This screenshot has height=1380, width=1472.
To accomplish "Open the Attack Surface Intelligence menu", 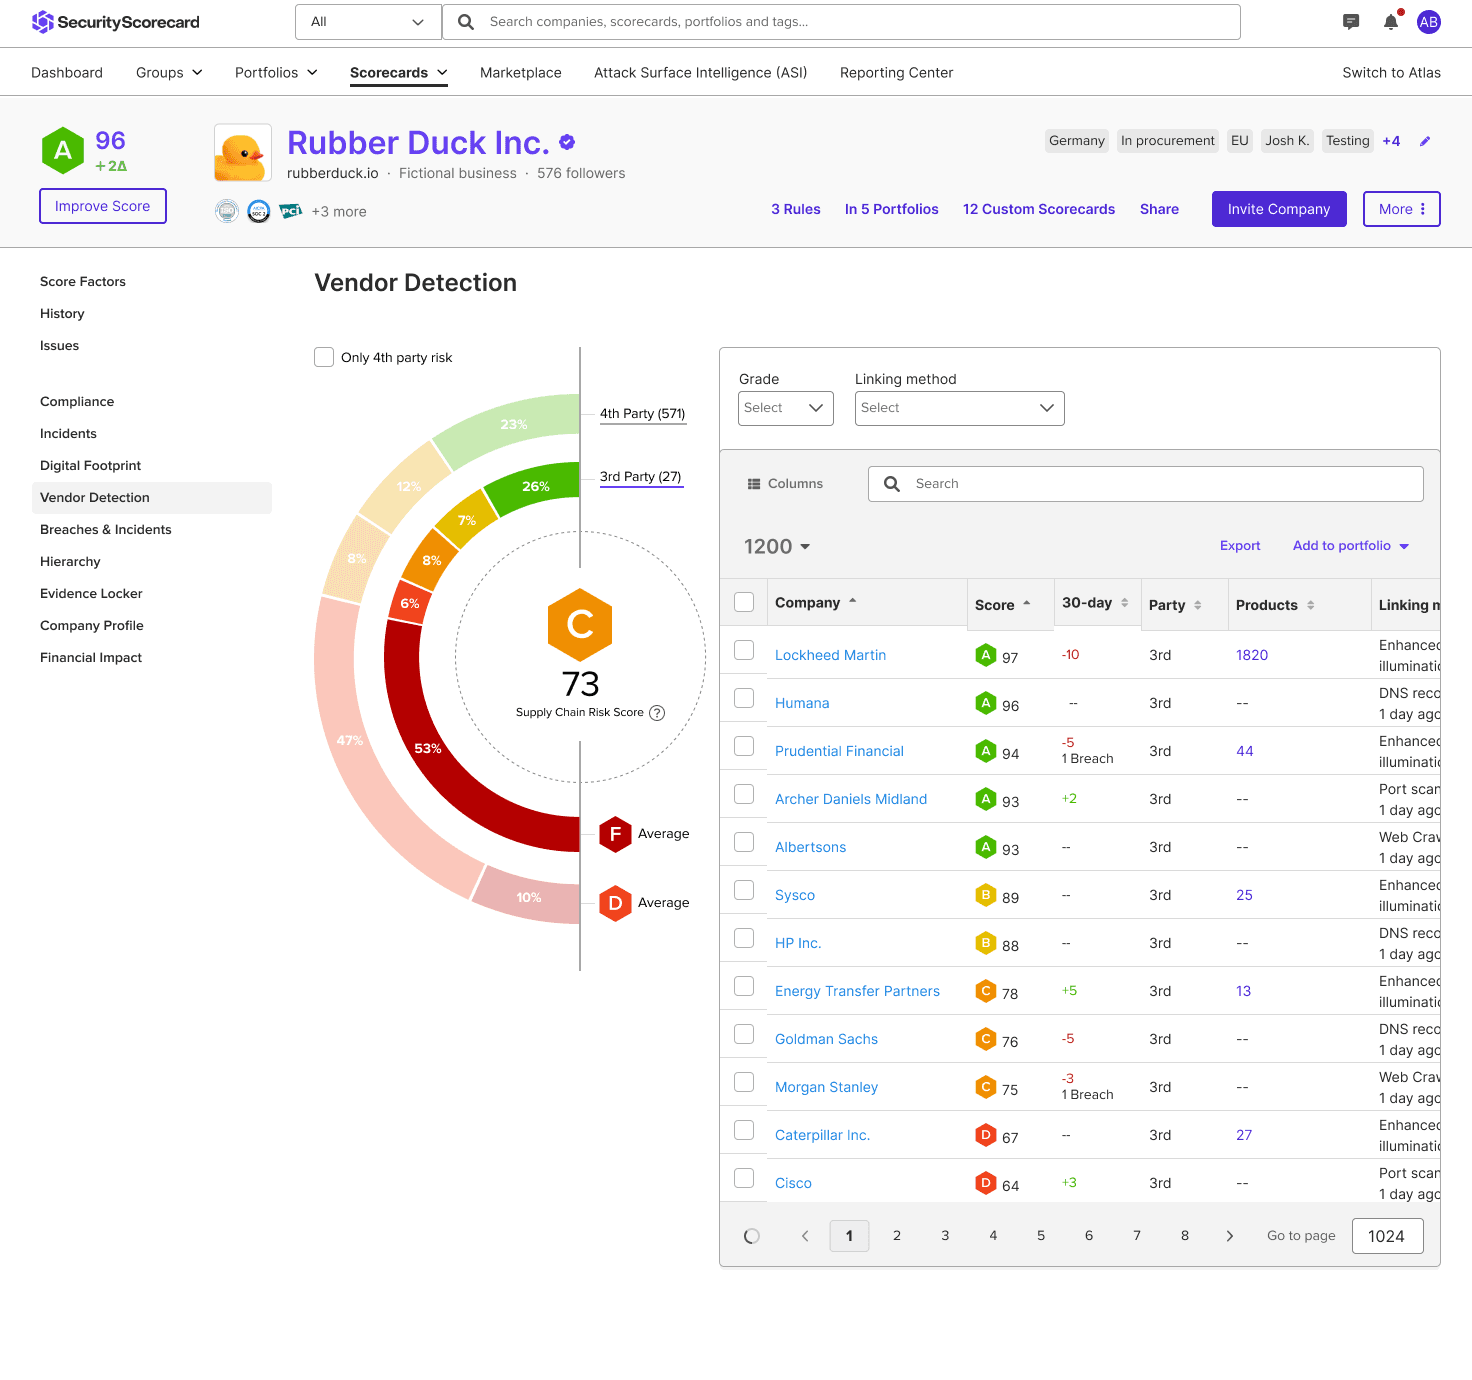I will (x=700, y=72).
